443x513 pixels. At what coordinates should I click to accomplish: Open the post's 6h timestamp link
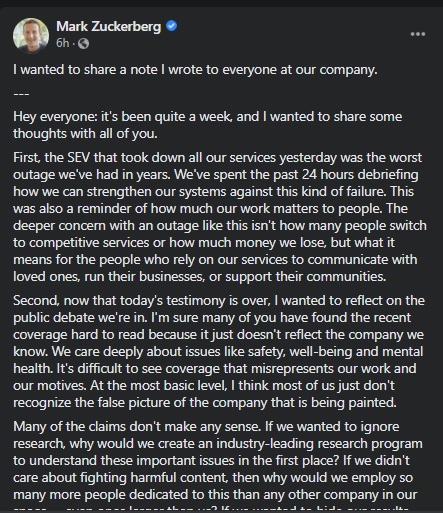tap(62, 43)
